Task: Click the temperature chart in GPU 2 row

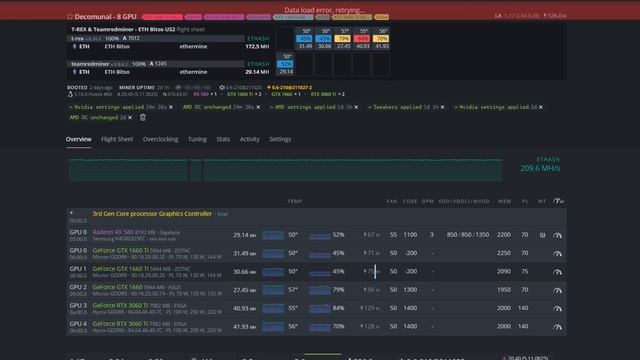Action: [273, 290]
